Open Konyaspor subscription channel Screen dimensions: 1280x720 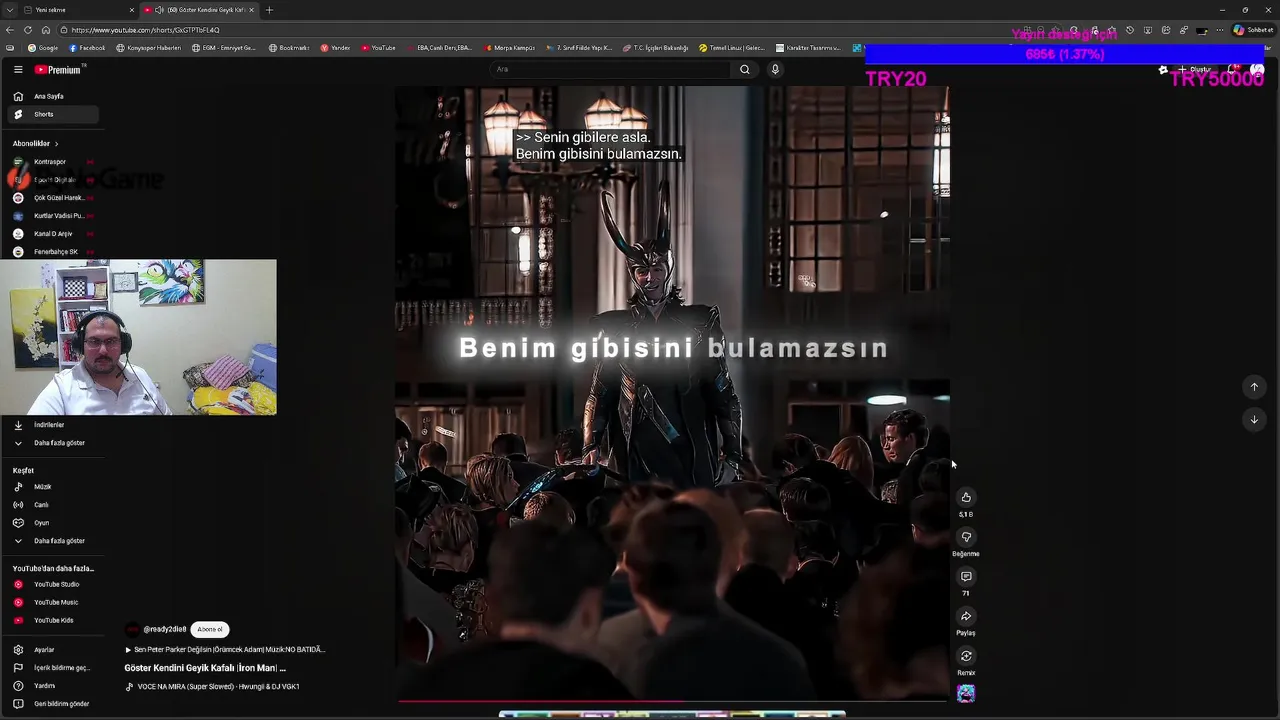coord(52,162)
